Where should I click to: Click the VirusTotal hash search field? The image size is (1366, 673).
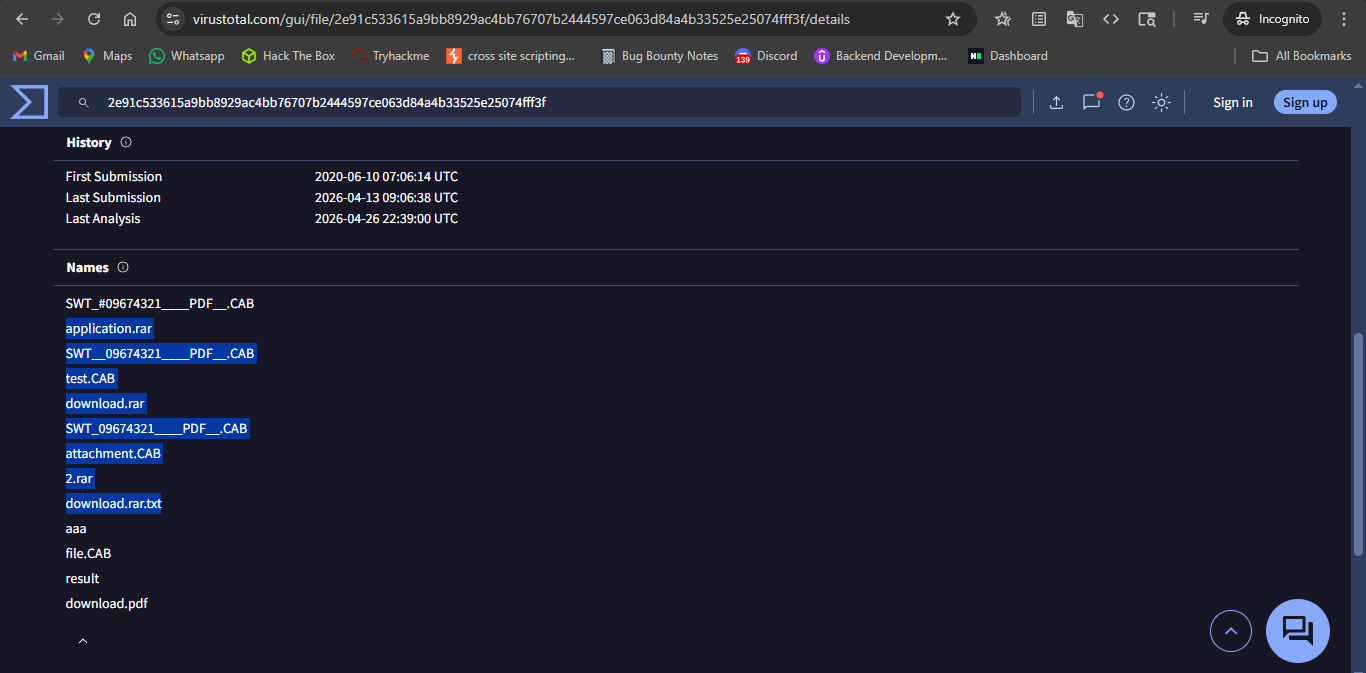[x=540, y=102]
